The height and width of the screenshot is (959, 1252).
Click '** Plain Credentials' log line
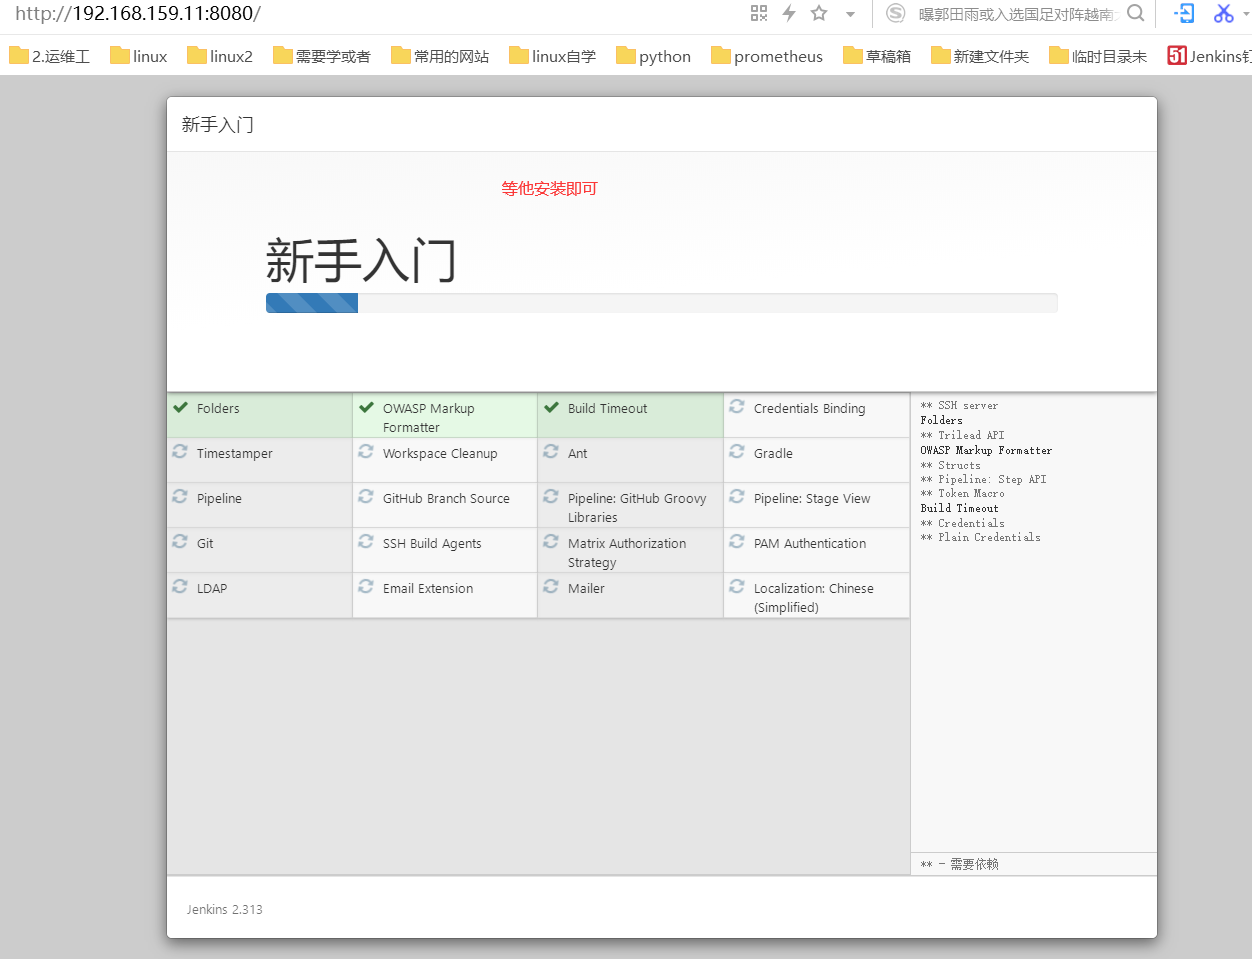click(x=980, y=537)
